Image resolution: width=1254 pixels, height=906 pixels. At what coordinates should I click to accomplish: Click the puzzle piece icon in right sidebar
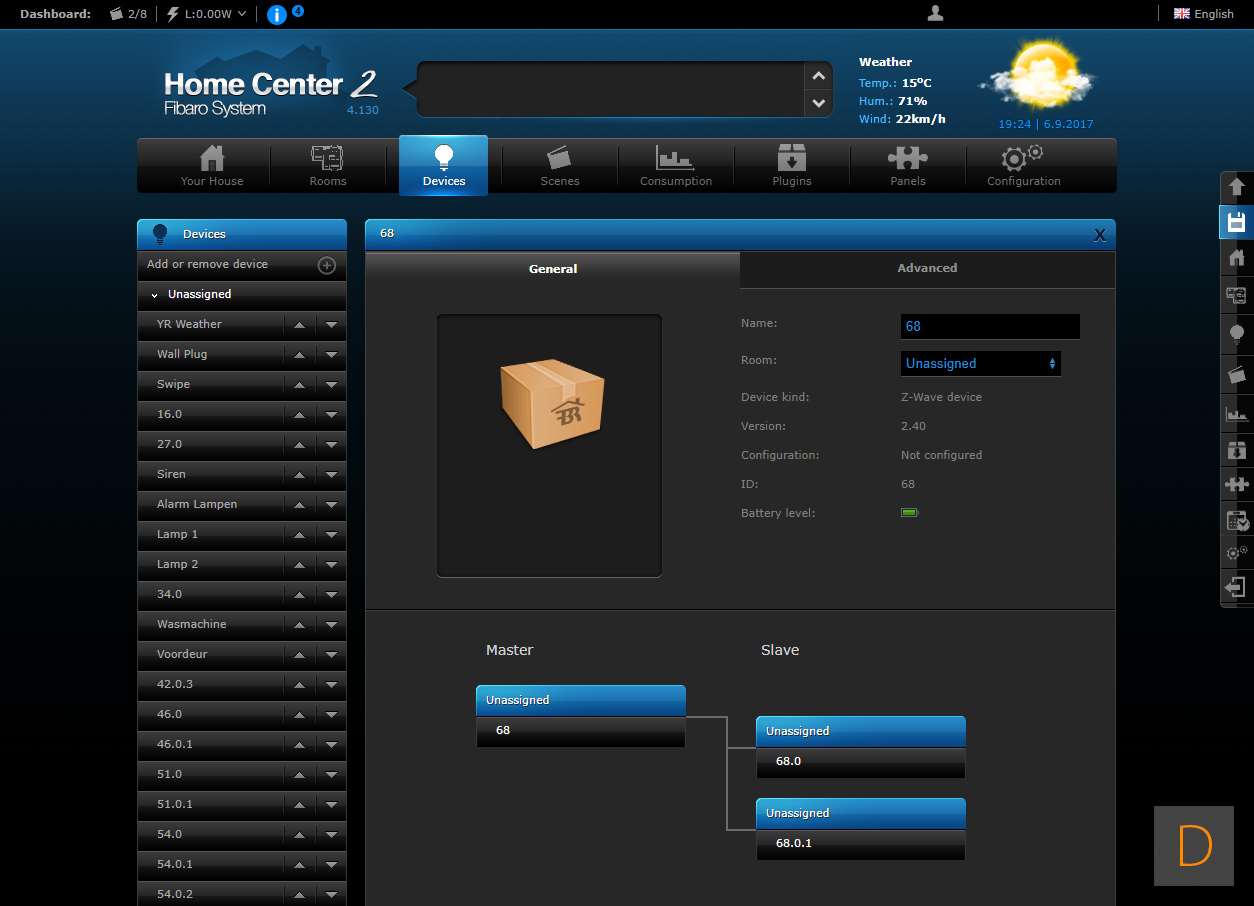[x=1236, y=485]
